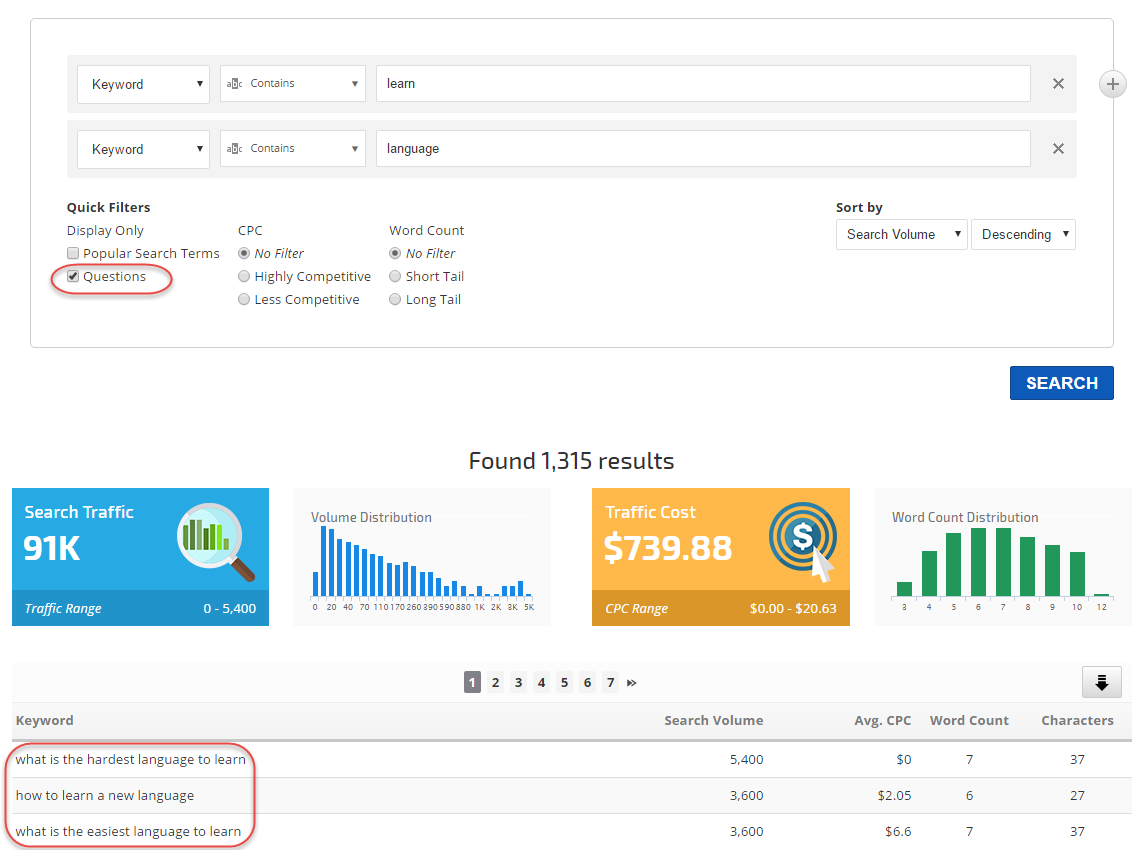Open the Search Volume sort dropdown

click(901, 235)
